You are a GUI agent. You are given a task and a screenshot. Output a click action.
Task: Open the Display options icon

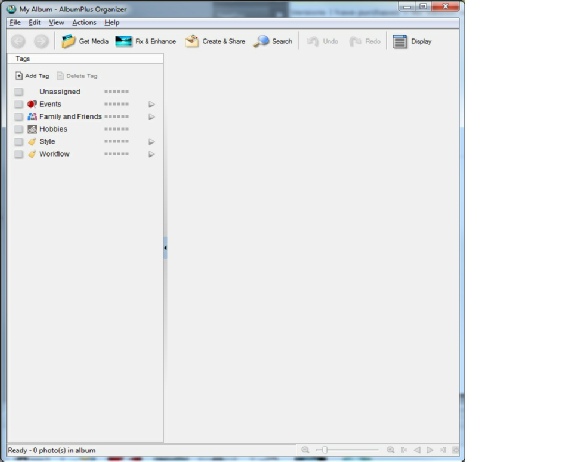[400, 41]
